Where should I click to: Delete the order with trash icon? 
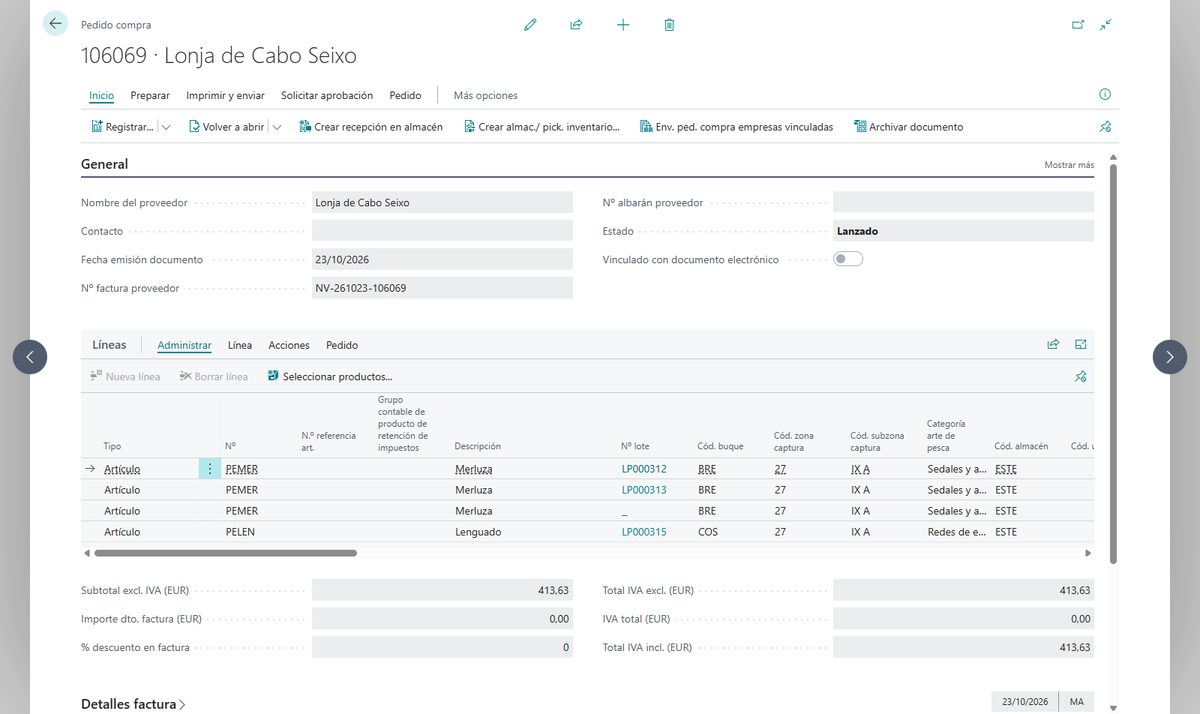[669, 25]
